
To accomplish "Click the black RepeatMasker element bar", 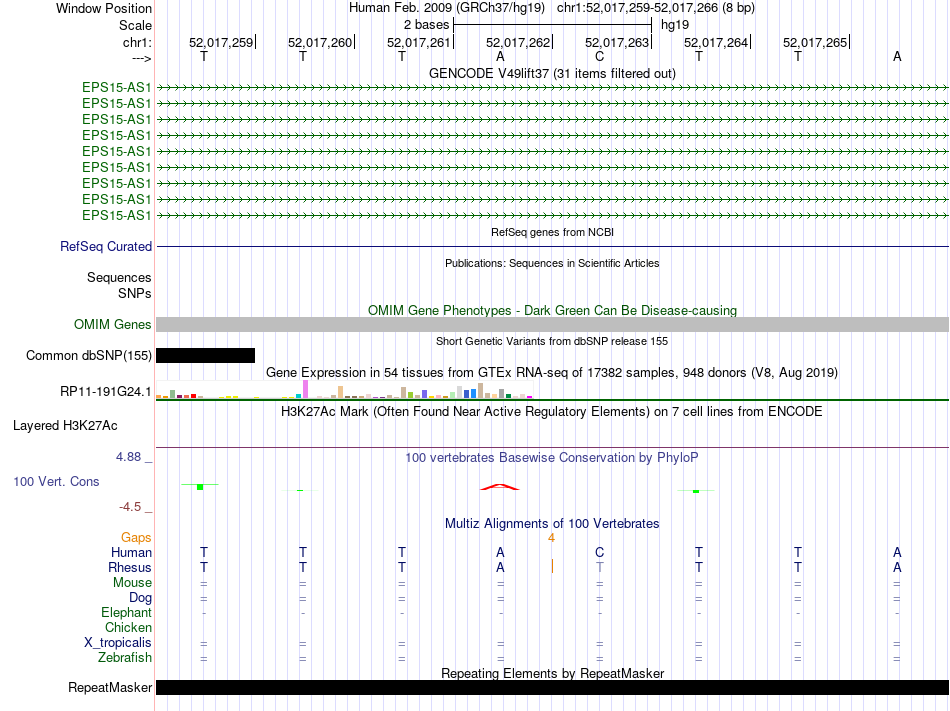I will tap(552, 687).
